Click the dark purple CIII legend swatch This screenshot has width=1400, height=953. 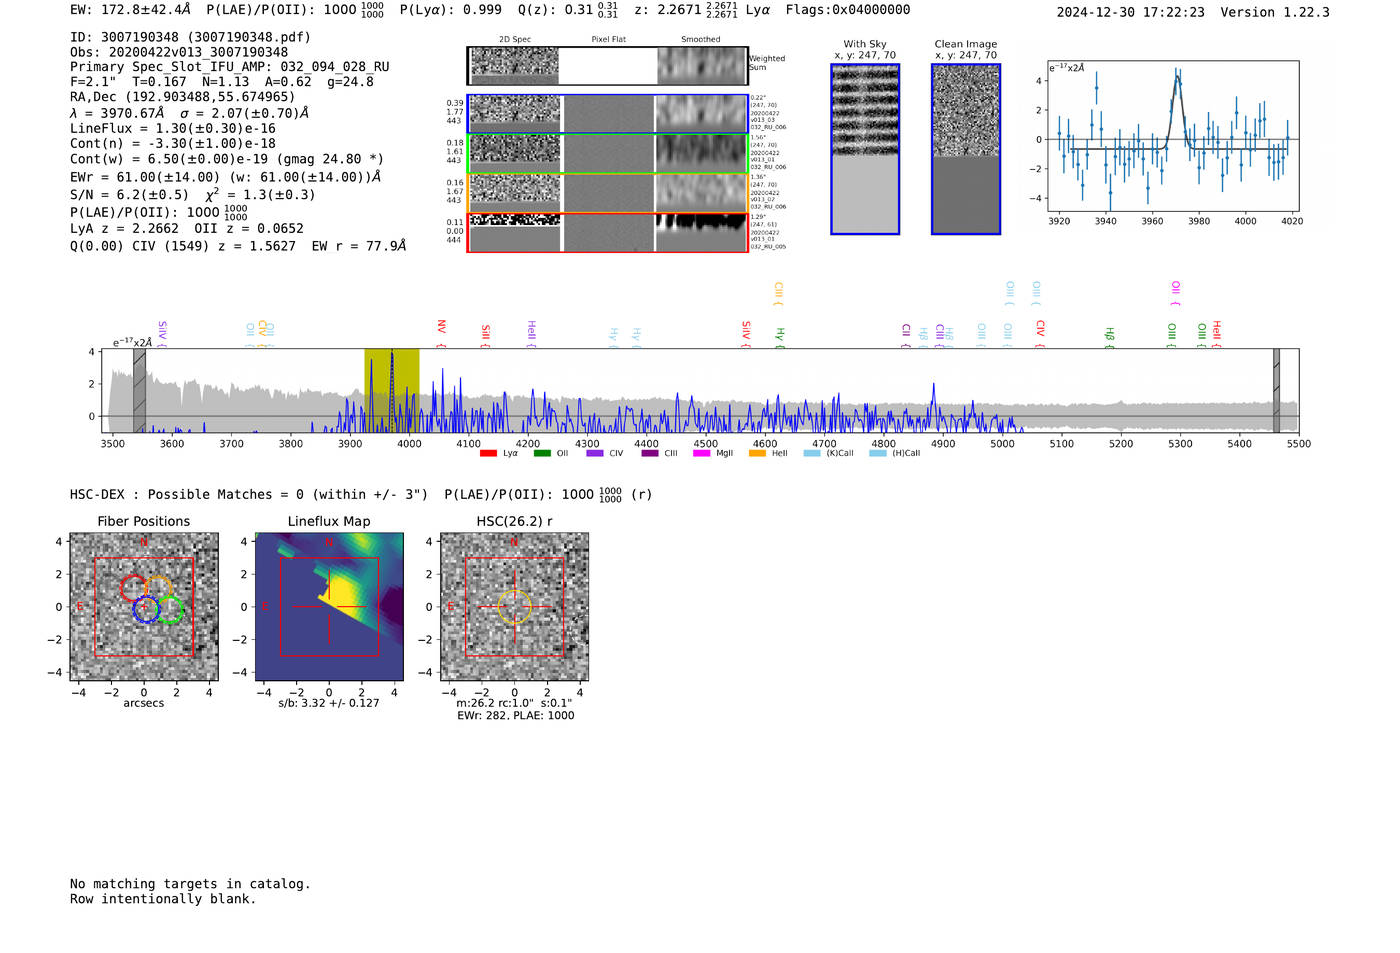pos(650,453)
